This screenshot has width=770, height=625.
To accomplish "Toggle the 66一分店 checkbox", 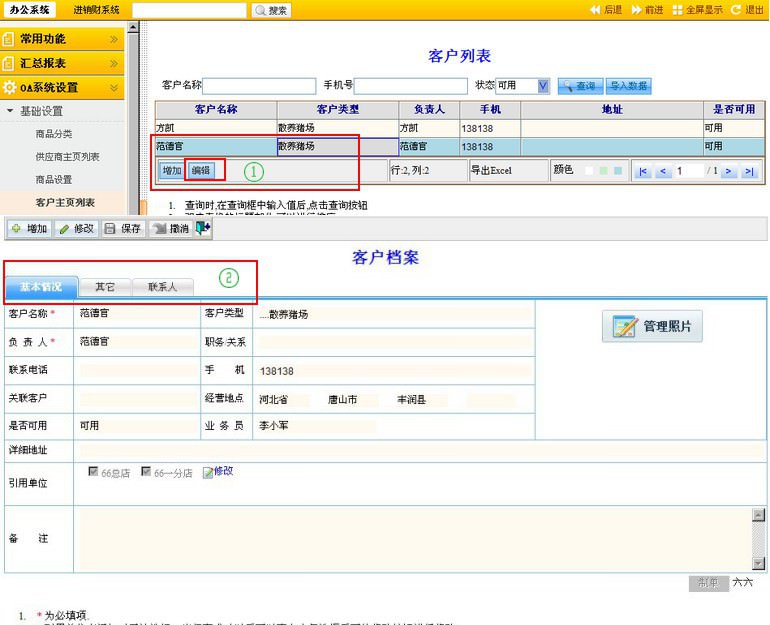I will tap(146, 471).
